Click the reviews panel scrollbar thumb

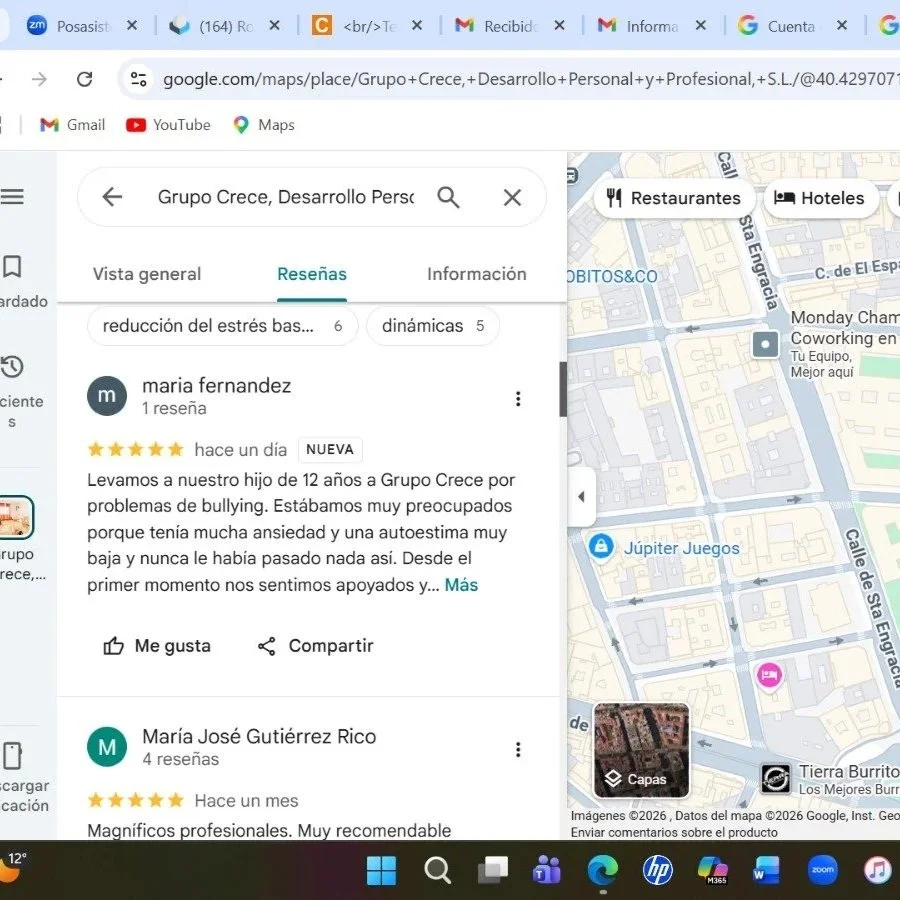point(563,389)
